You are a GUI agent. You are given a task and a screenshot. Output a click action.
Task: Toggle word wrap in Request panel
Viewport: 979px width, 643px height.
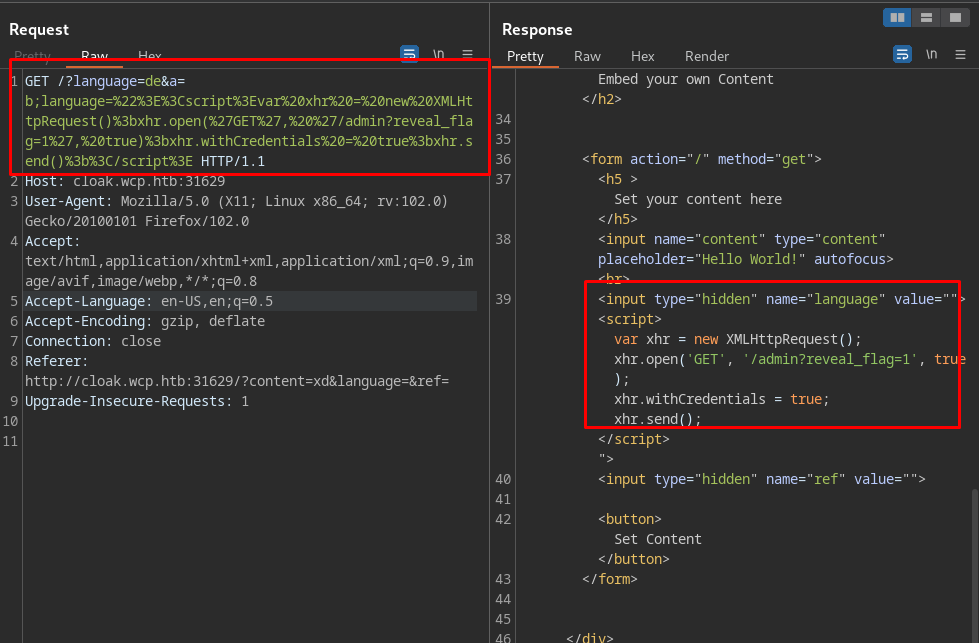[x=410, y=54]
